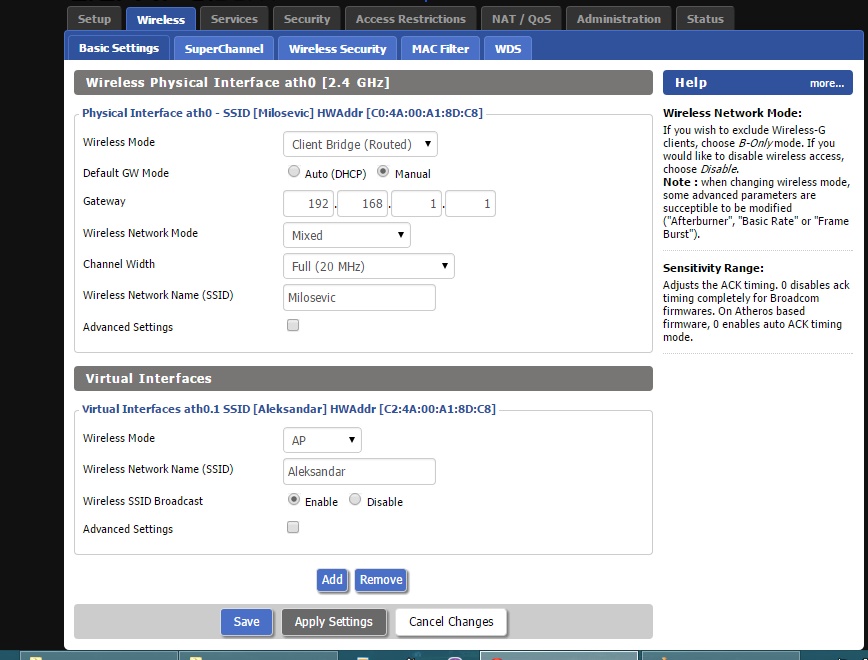Enable Wireless SSID Broadcast
Image resolution: width=868 pixels, height=660 pixels.
(294, 499)
